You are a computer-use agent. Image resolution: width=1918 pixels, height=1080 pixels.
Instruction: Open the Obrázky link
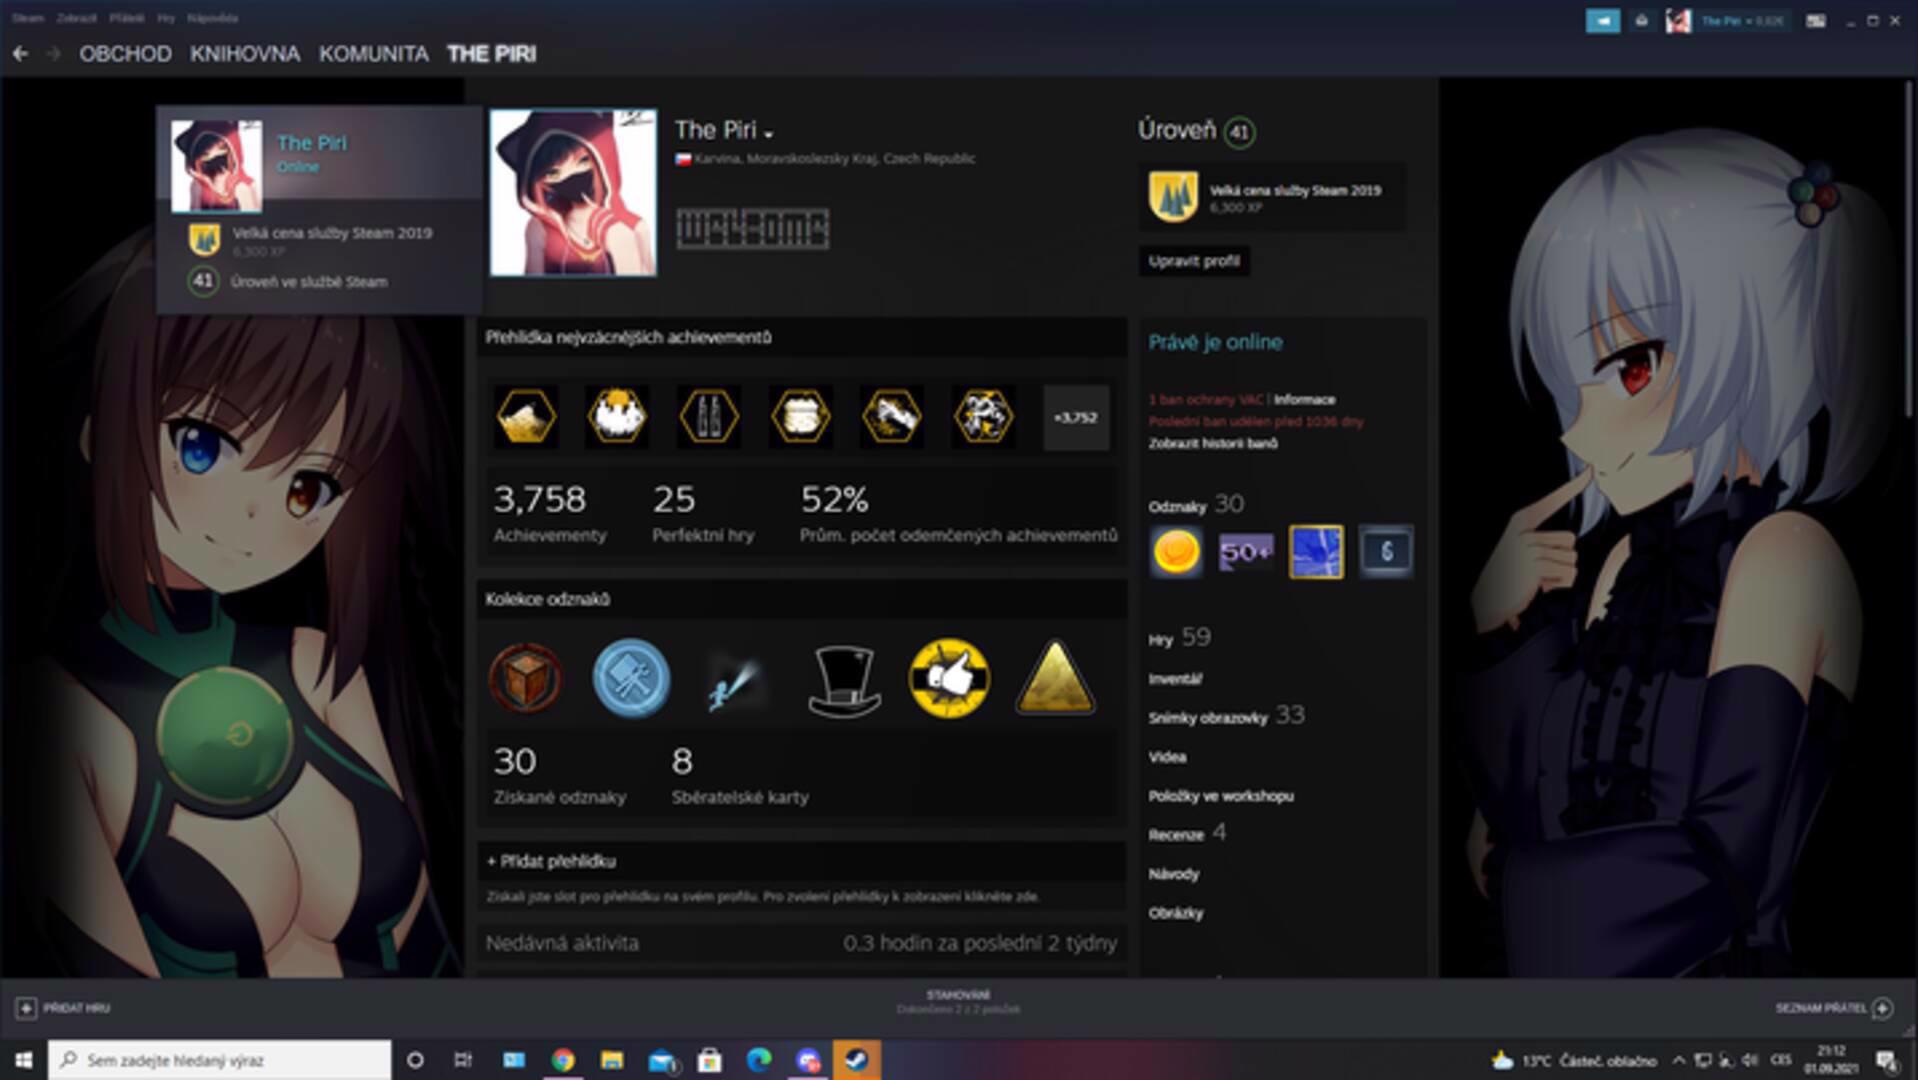click(x=1175, y=913)
